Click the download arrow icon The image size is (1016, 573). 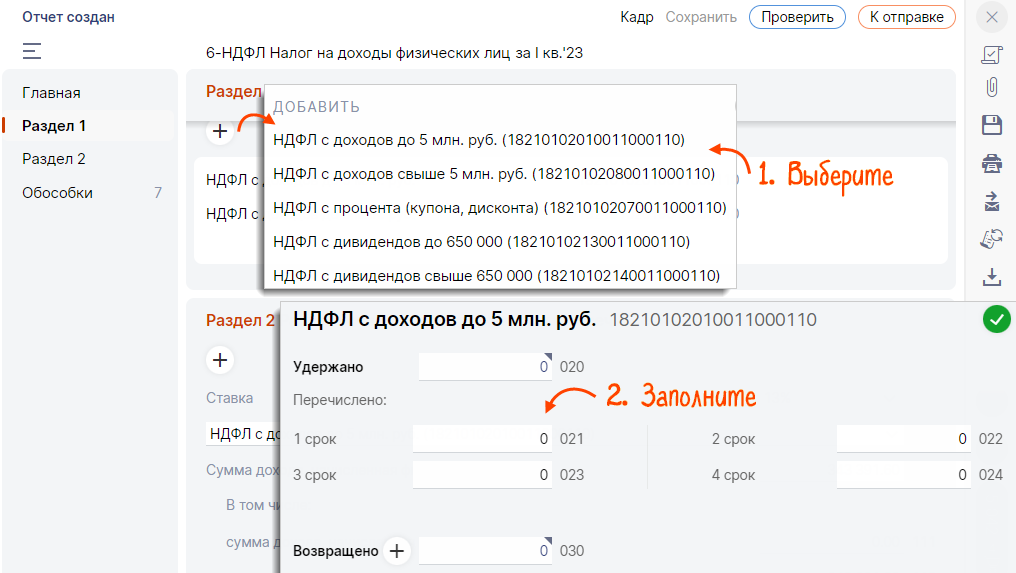click(x=991, y=276)
